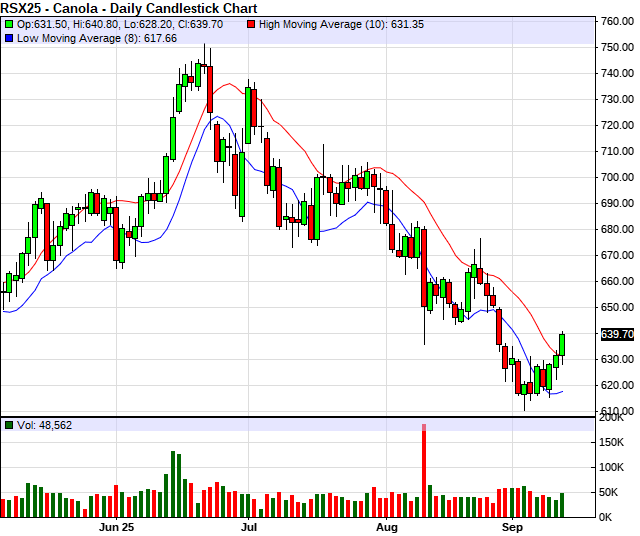Click the Jul date axis label
Image resolution: width=640 pixels, height=536 pixels.
[x=250, y=526]
